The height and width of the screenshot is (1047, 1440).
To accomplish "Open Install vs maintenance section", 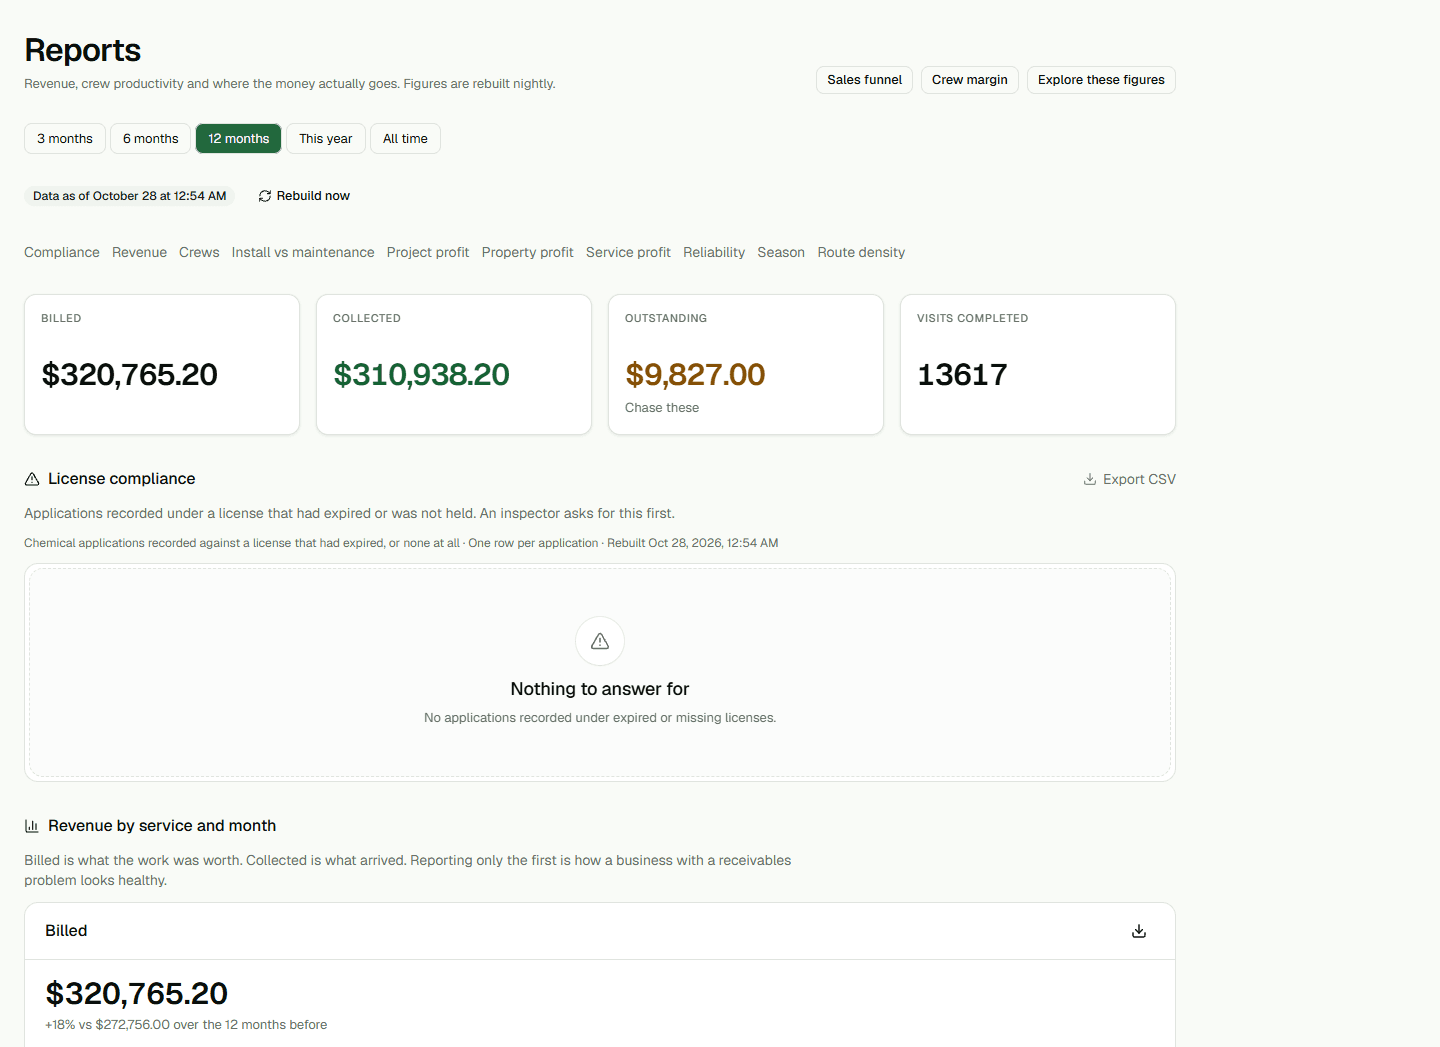I will coord(303,253).
